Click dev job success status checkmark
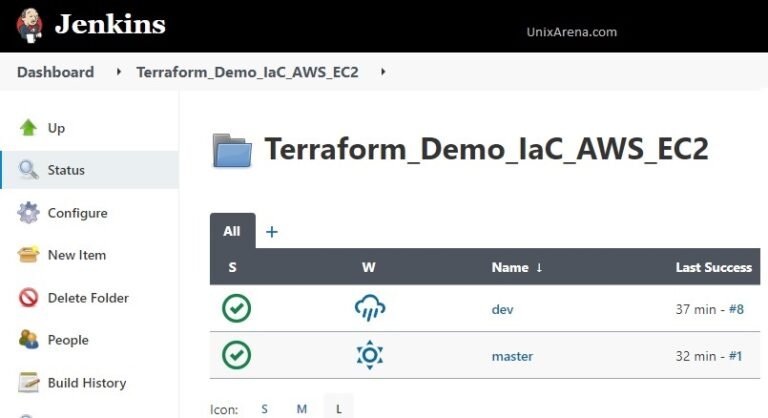 (236, 309)
